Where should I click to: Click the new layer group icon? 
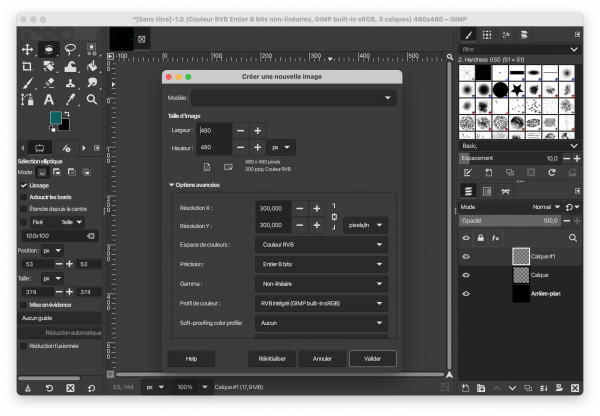pos(481,388)
